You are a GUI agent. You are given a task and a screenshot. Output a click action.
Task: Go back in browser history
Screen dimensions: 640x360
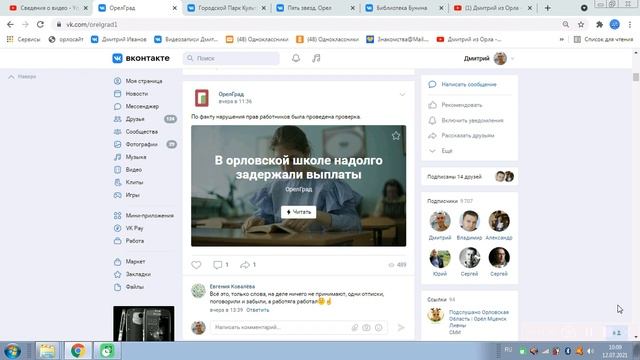[10, 24]
